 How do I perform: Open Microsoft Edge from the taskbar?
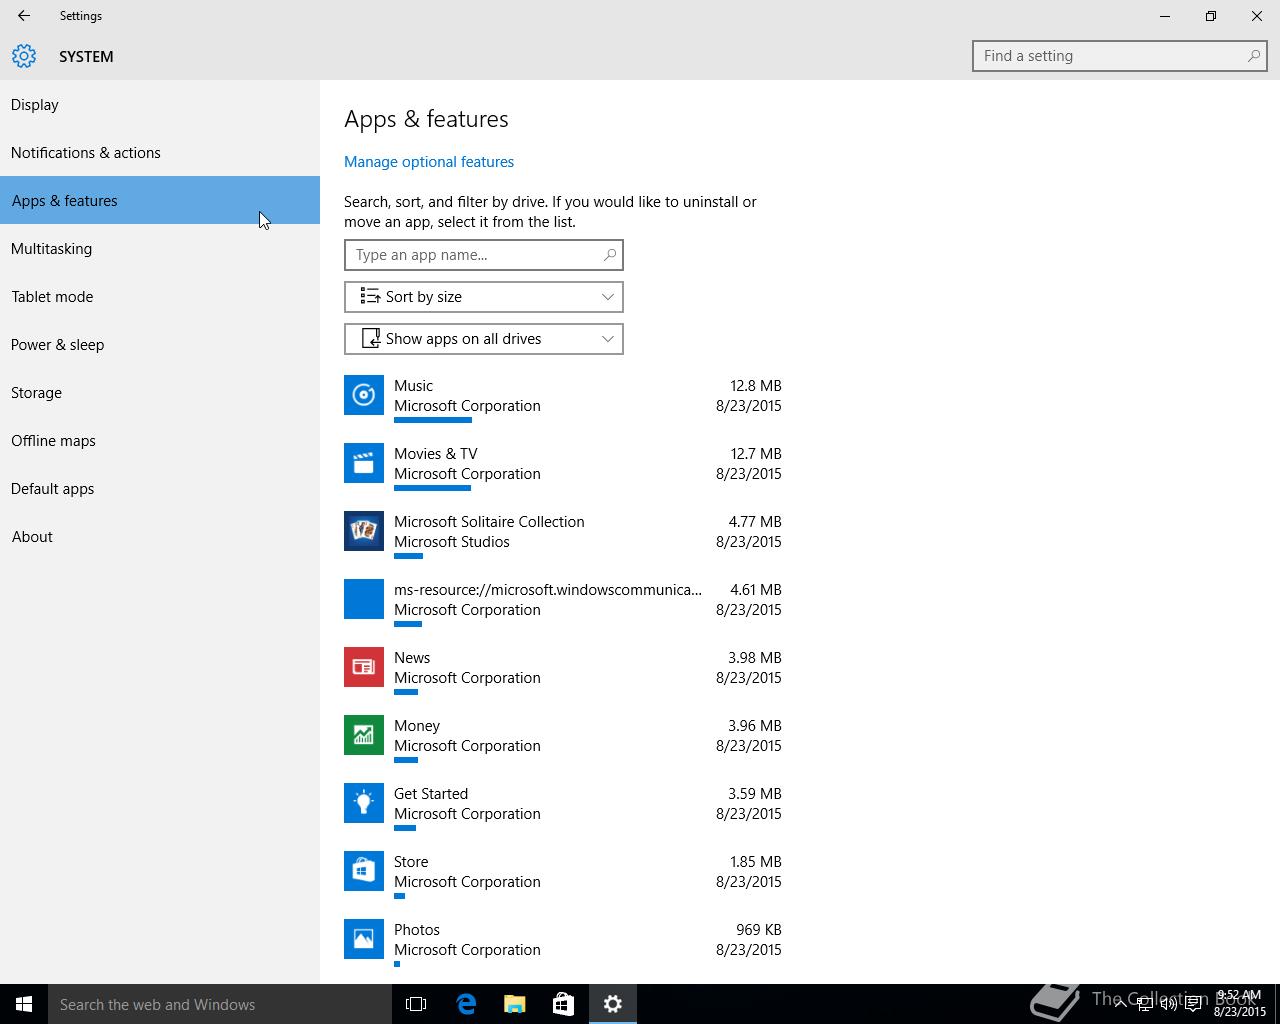tap(466, 1004)
